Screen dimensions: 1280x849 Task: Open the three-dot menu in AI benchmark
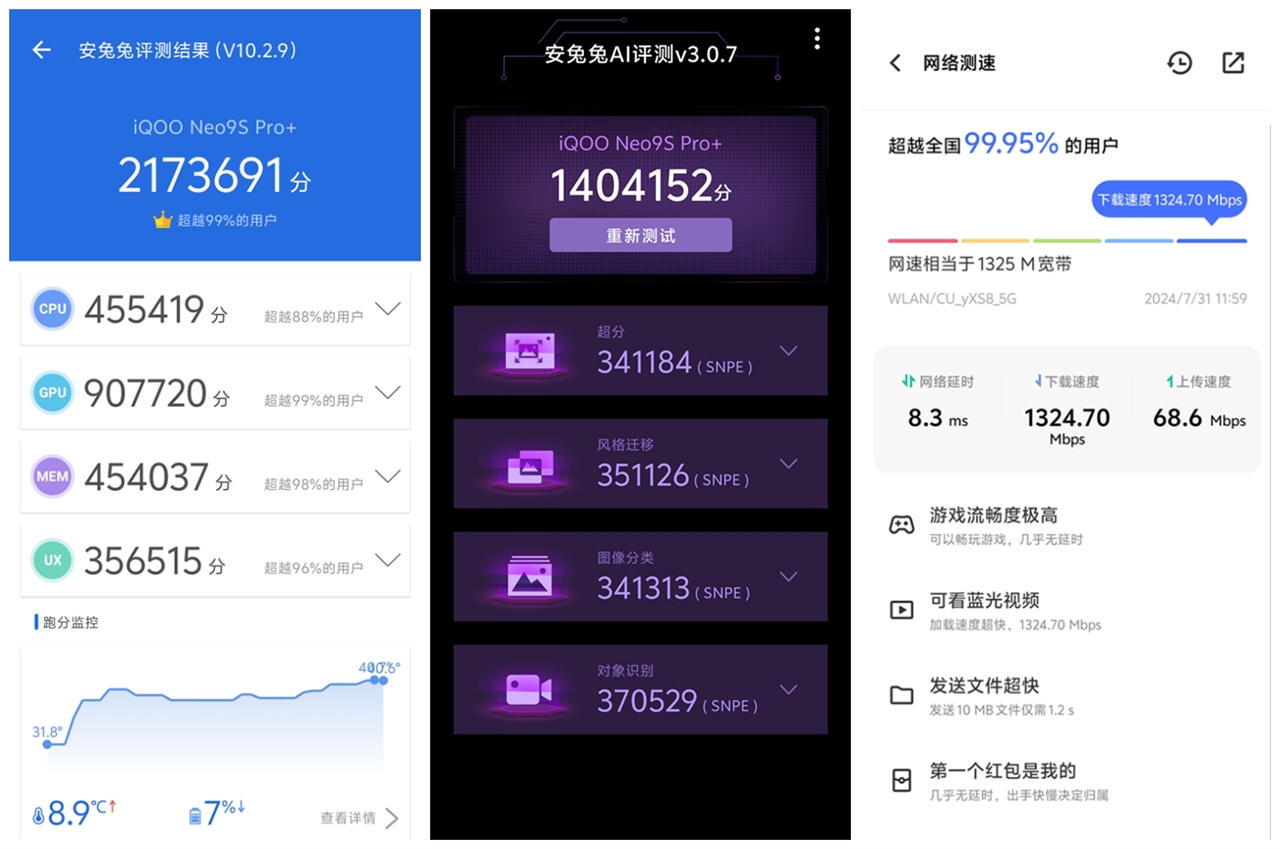pyautogui.click(x=817, y=38)
